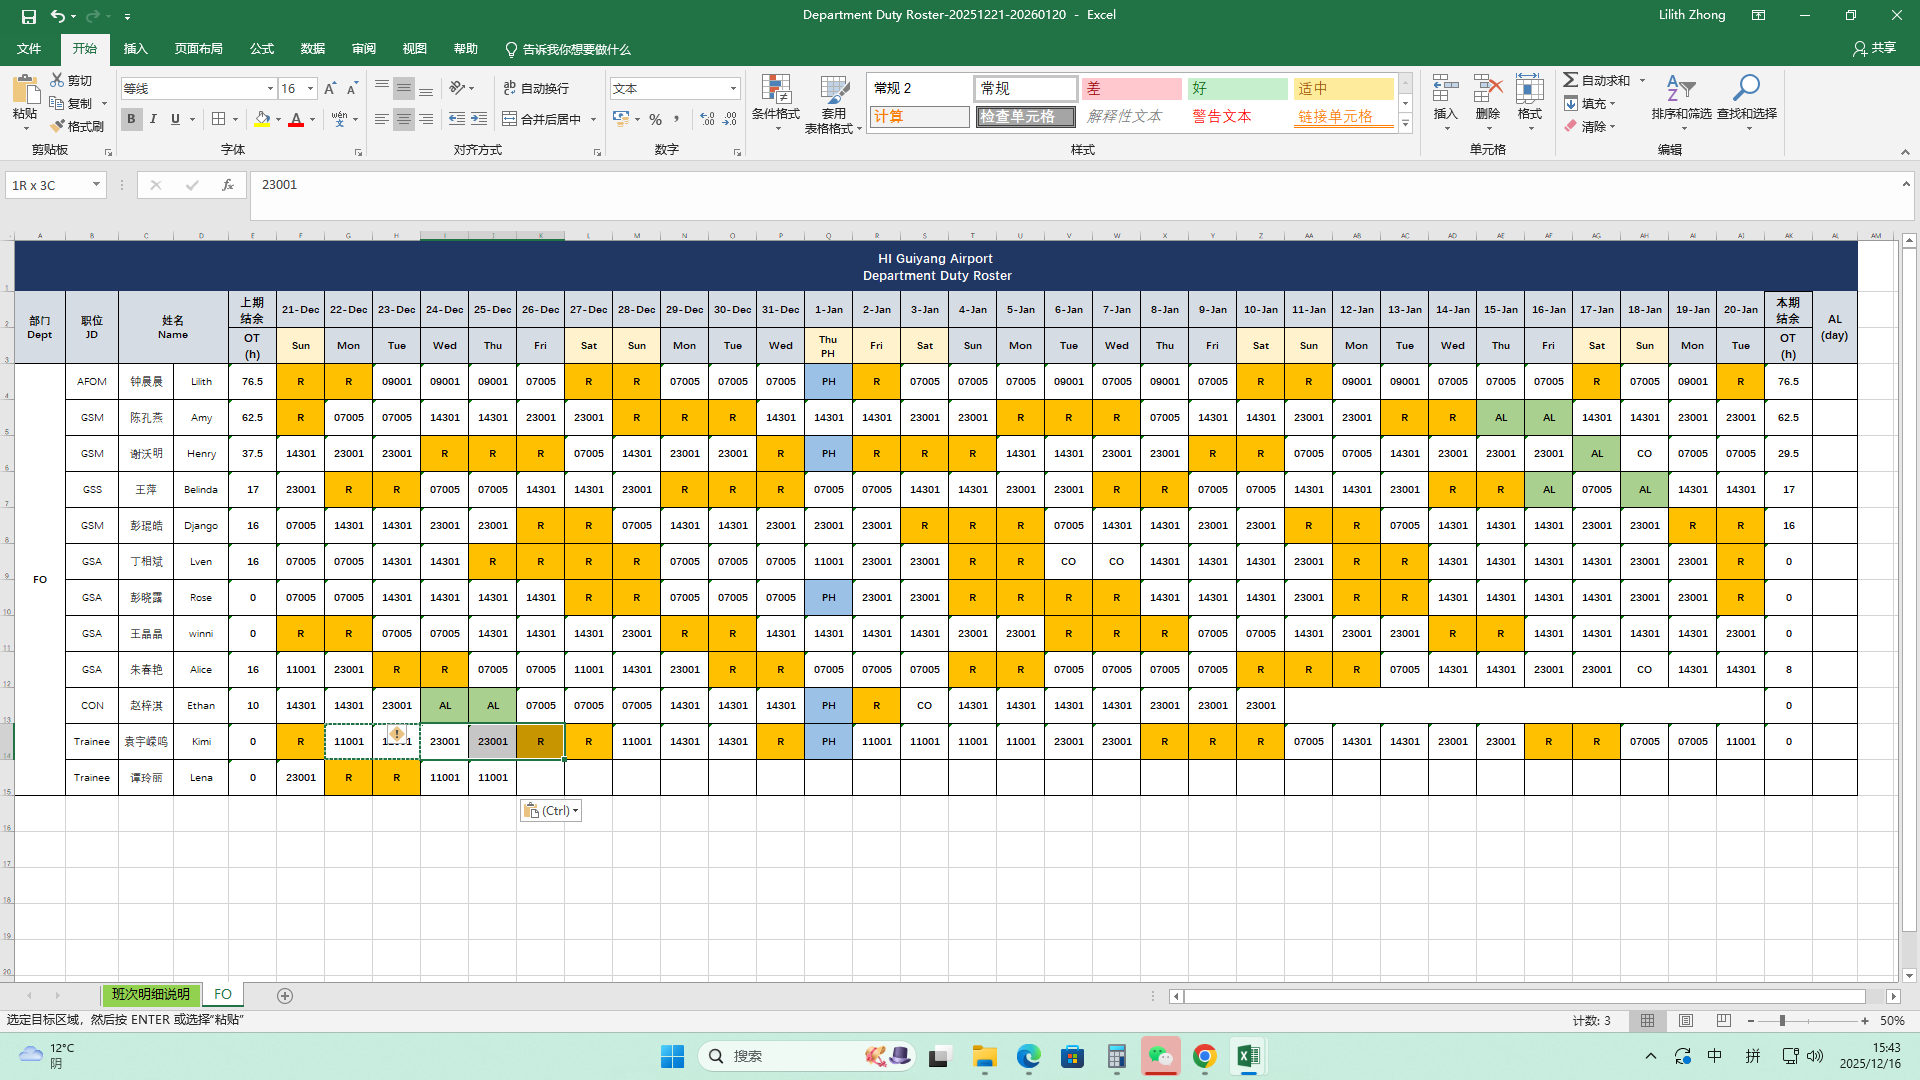This screenshot has height=1080, width=1920.
Task: Toggle Bold formatting button
Action: click(131, 119)
